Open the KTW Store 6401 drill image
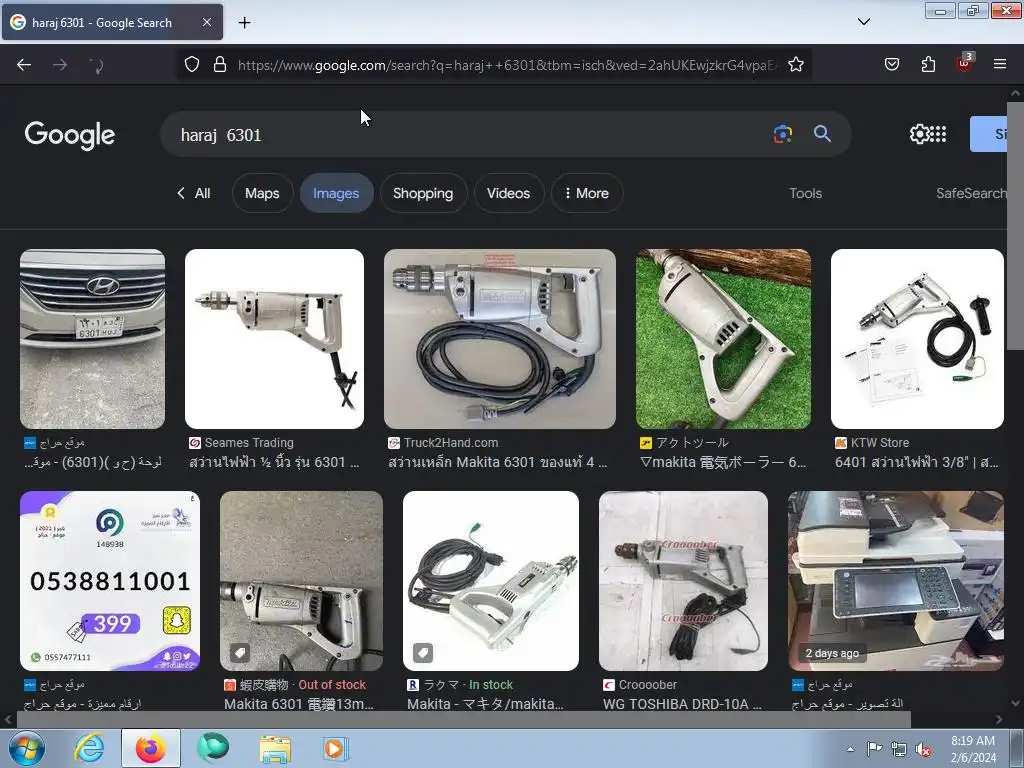Image resolution: width=1024 pixels, height=768 pixels. coord(917,339)
